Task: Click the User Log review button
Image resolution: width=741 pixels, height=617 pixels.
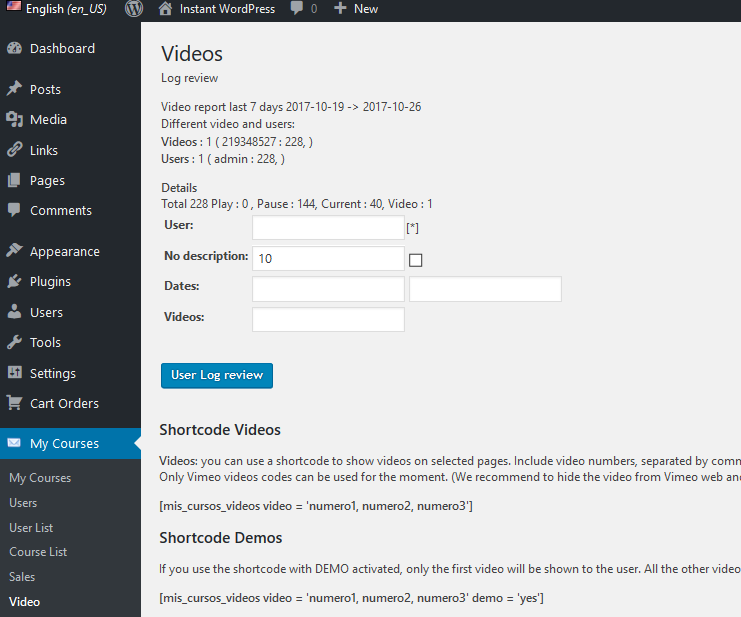Action: (217, 376)
